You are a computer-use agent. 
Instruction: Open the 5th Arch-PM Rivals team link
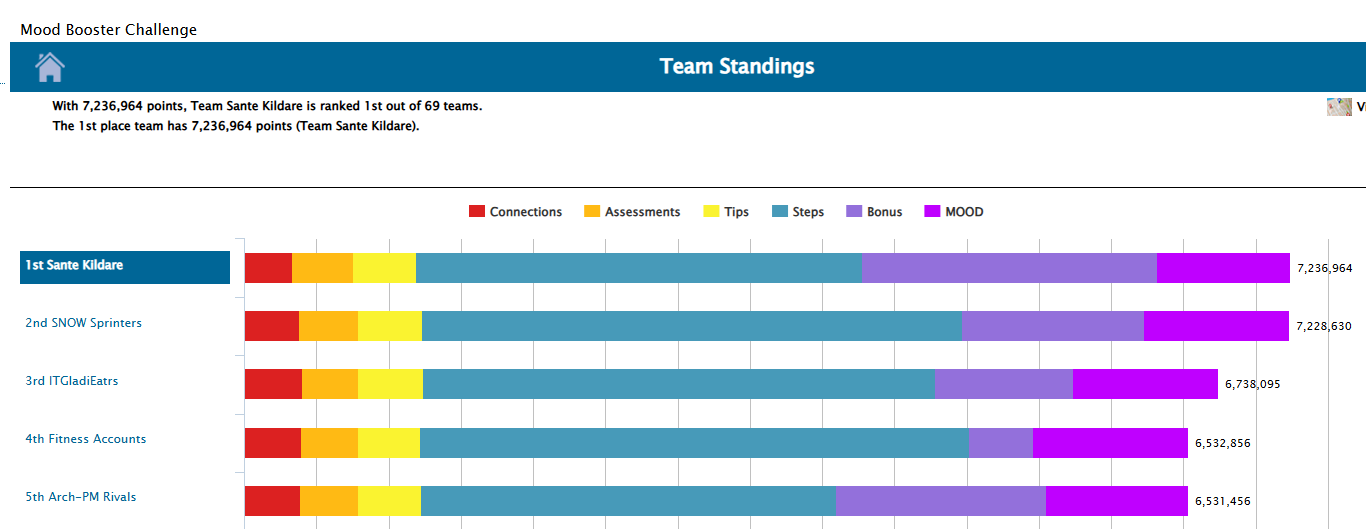(81, 497)
